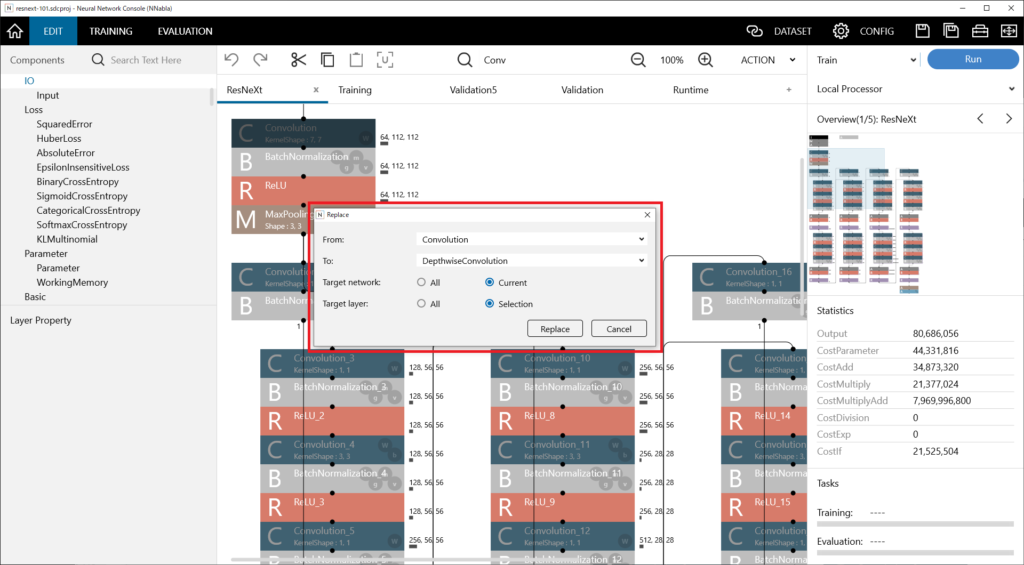
Task: Go to the Home screen icon
Action: point(15,31)
